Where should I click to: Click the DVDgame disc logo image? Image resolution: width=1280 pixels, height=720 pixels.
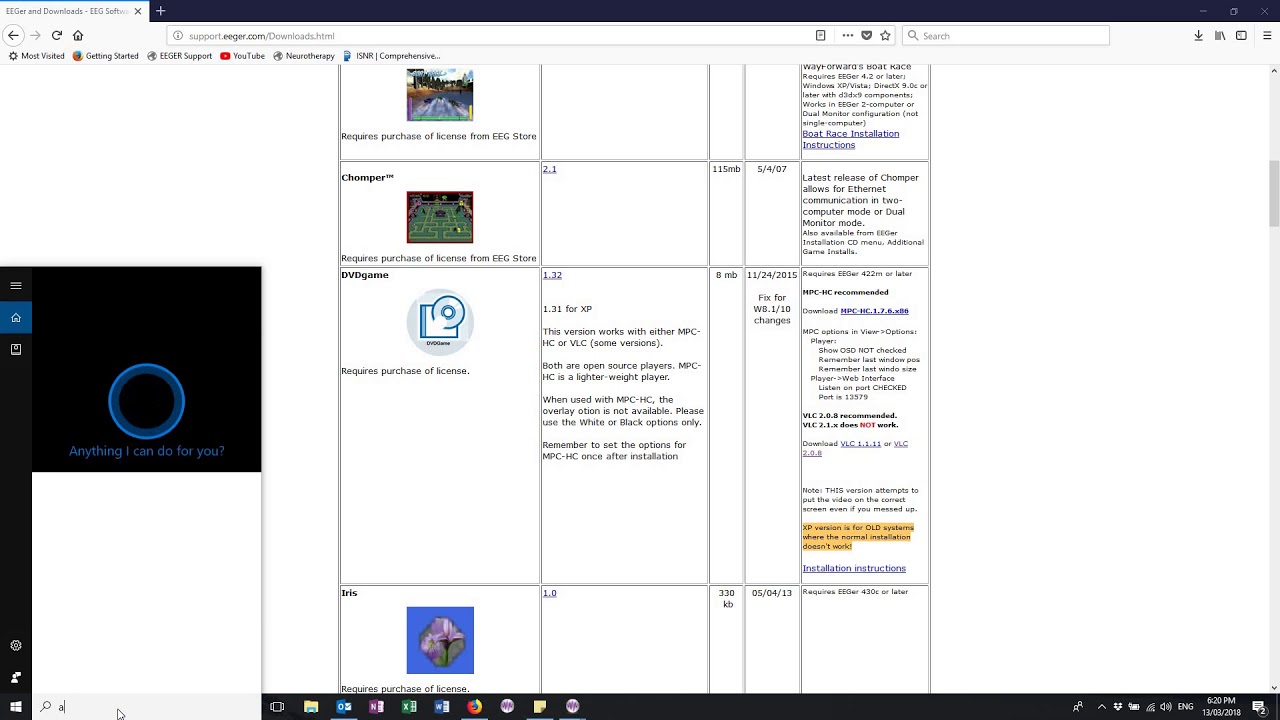[x=440, y=322]
